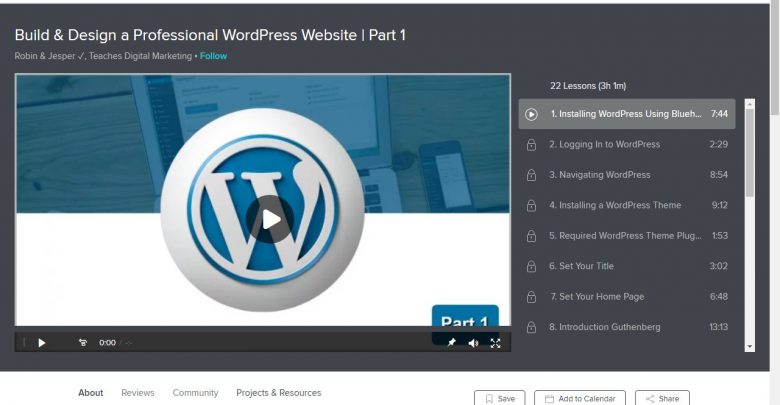The width and height of the screenshot is (780, 405).
Task: Open Robin & Jesper teacher profile
Action: 45,56
